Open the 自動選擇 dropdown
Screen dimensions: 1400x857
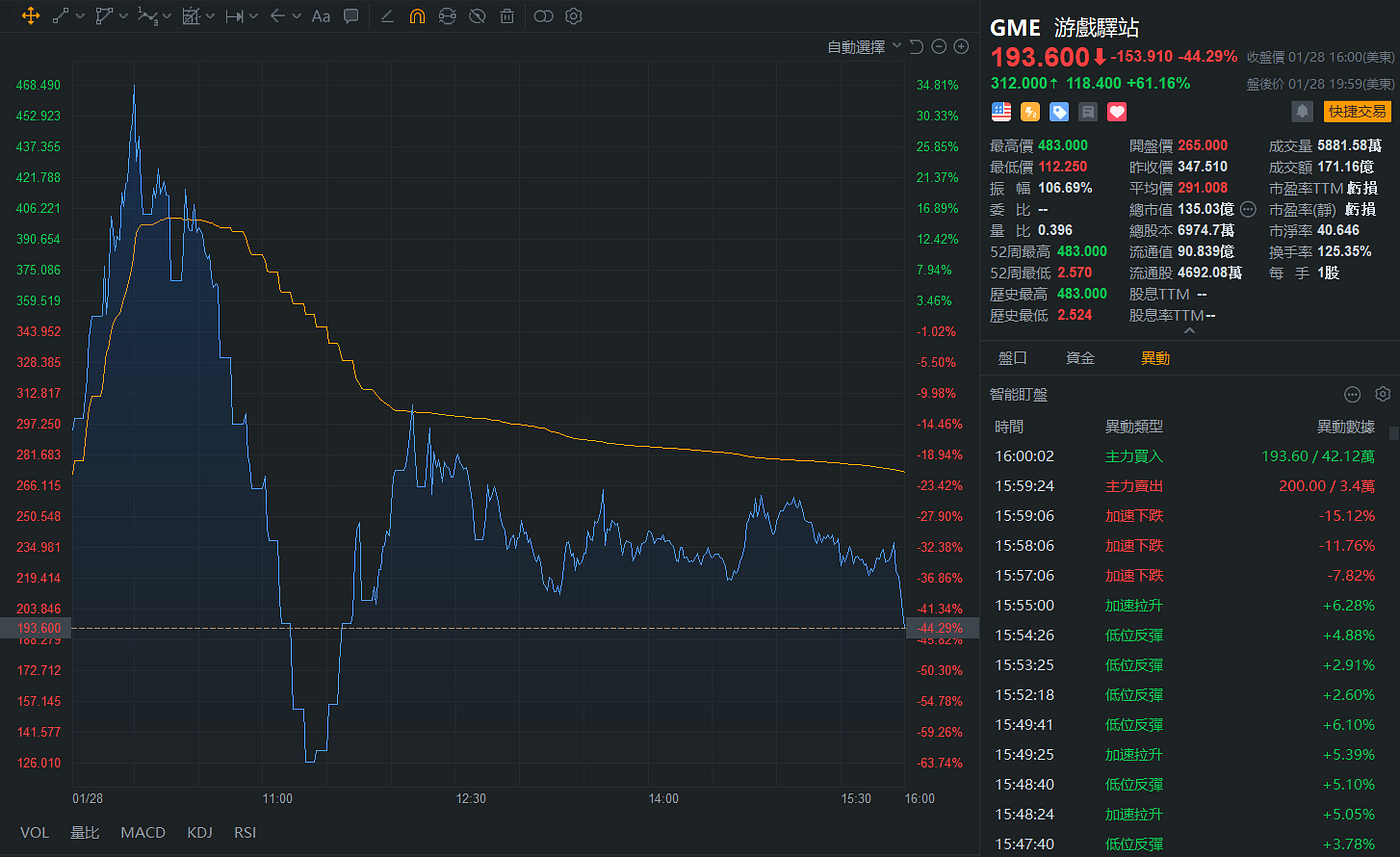coord(864,46)
